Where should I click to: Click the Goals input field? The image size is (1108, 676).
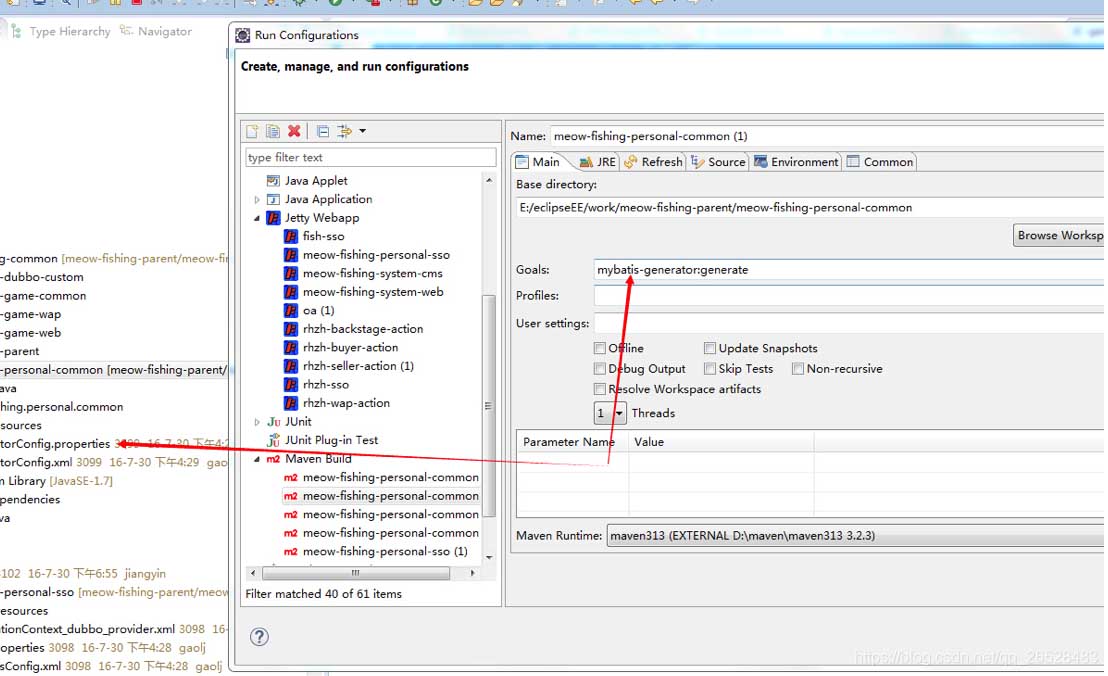click(x=850, y=270)
